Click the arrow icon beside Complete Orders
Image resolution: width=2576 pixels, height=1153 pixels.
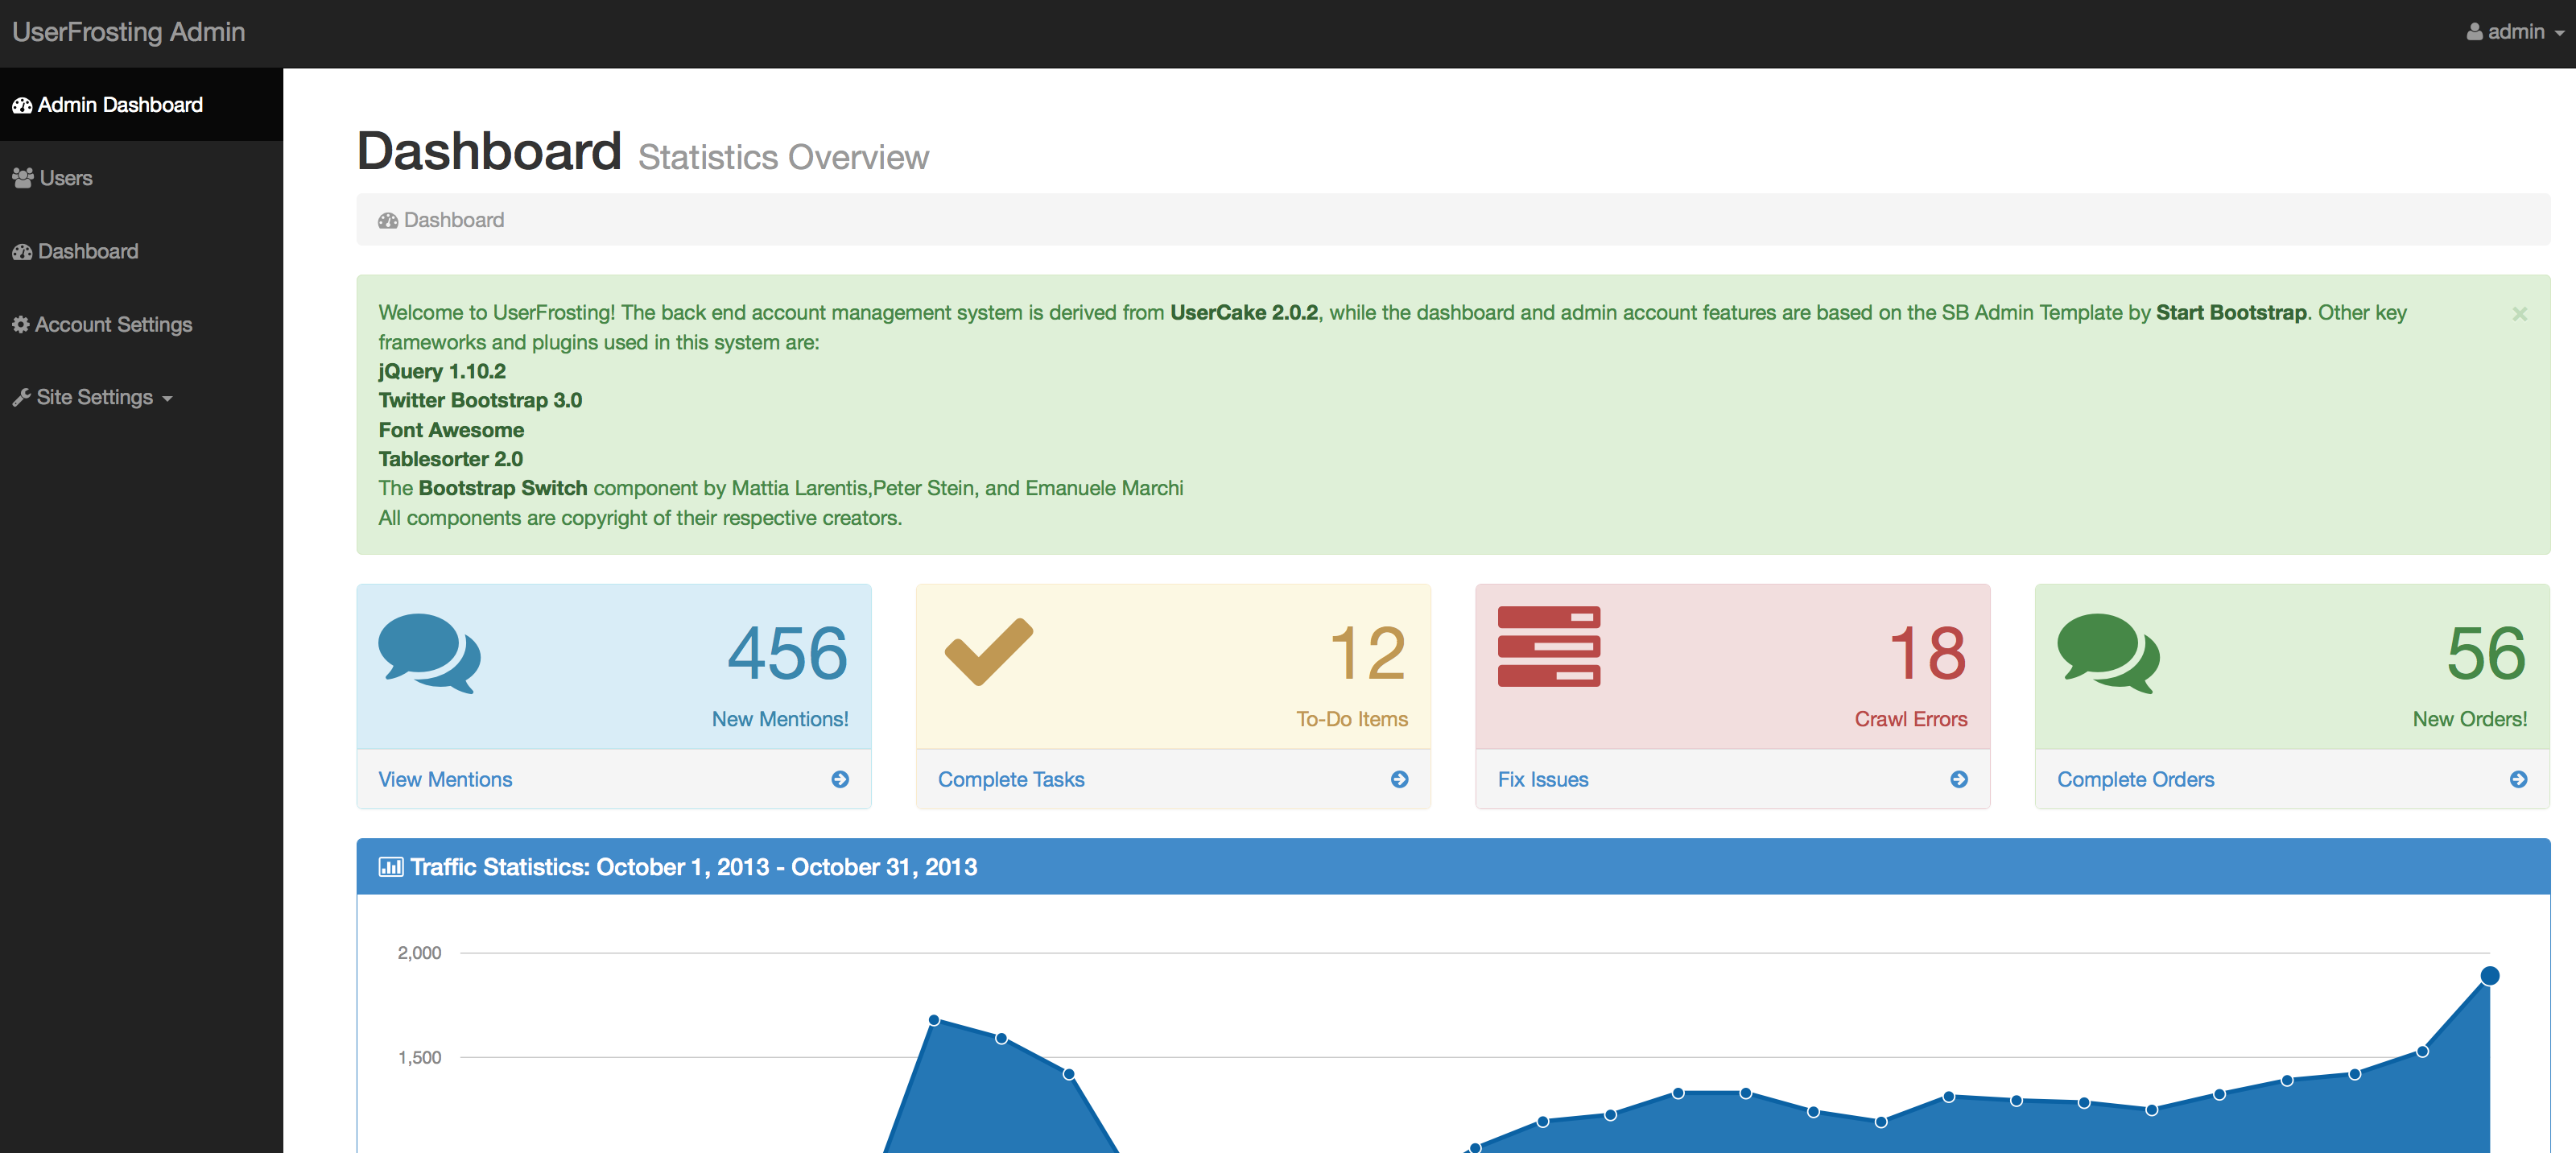point(2518,779)
